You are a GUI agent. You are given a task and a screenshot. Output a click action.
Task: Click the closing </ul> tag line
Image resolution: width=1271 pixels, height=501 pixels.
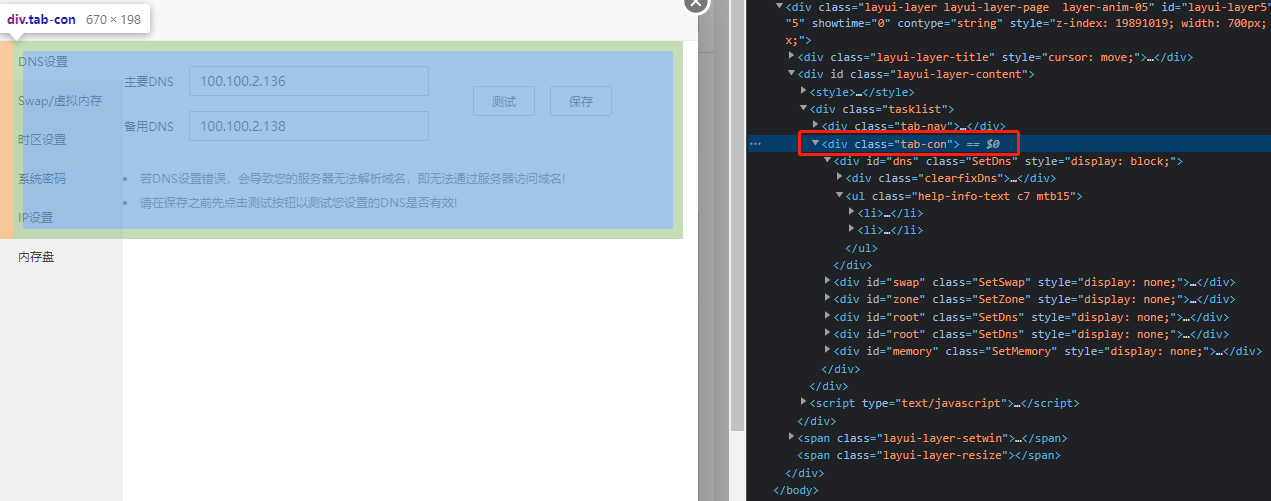coord(862,247)
